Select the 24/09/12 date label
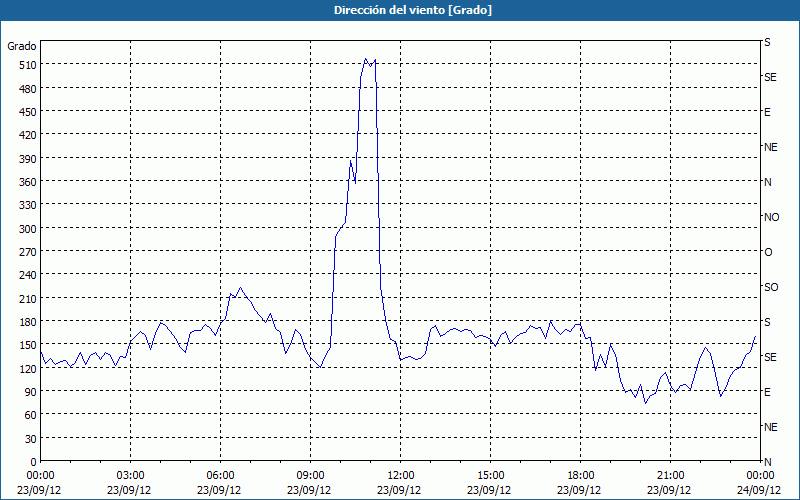This screenshot has height=500, width=800. pos(759,490)
